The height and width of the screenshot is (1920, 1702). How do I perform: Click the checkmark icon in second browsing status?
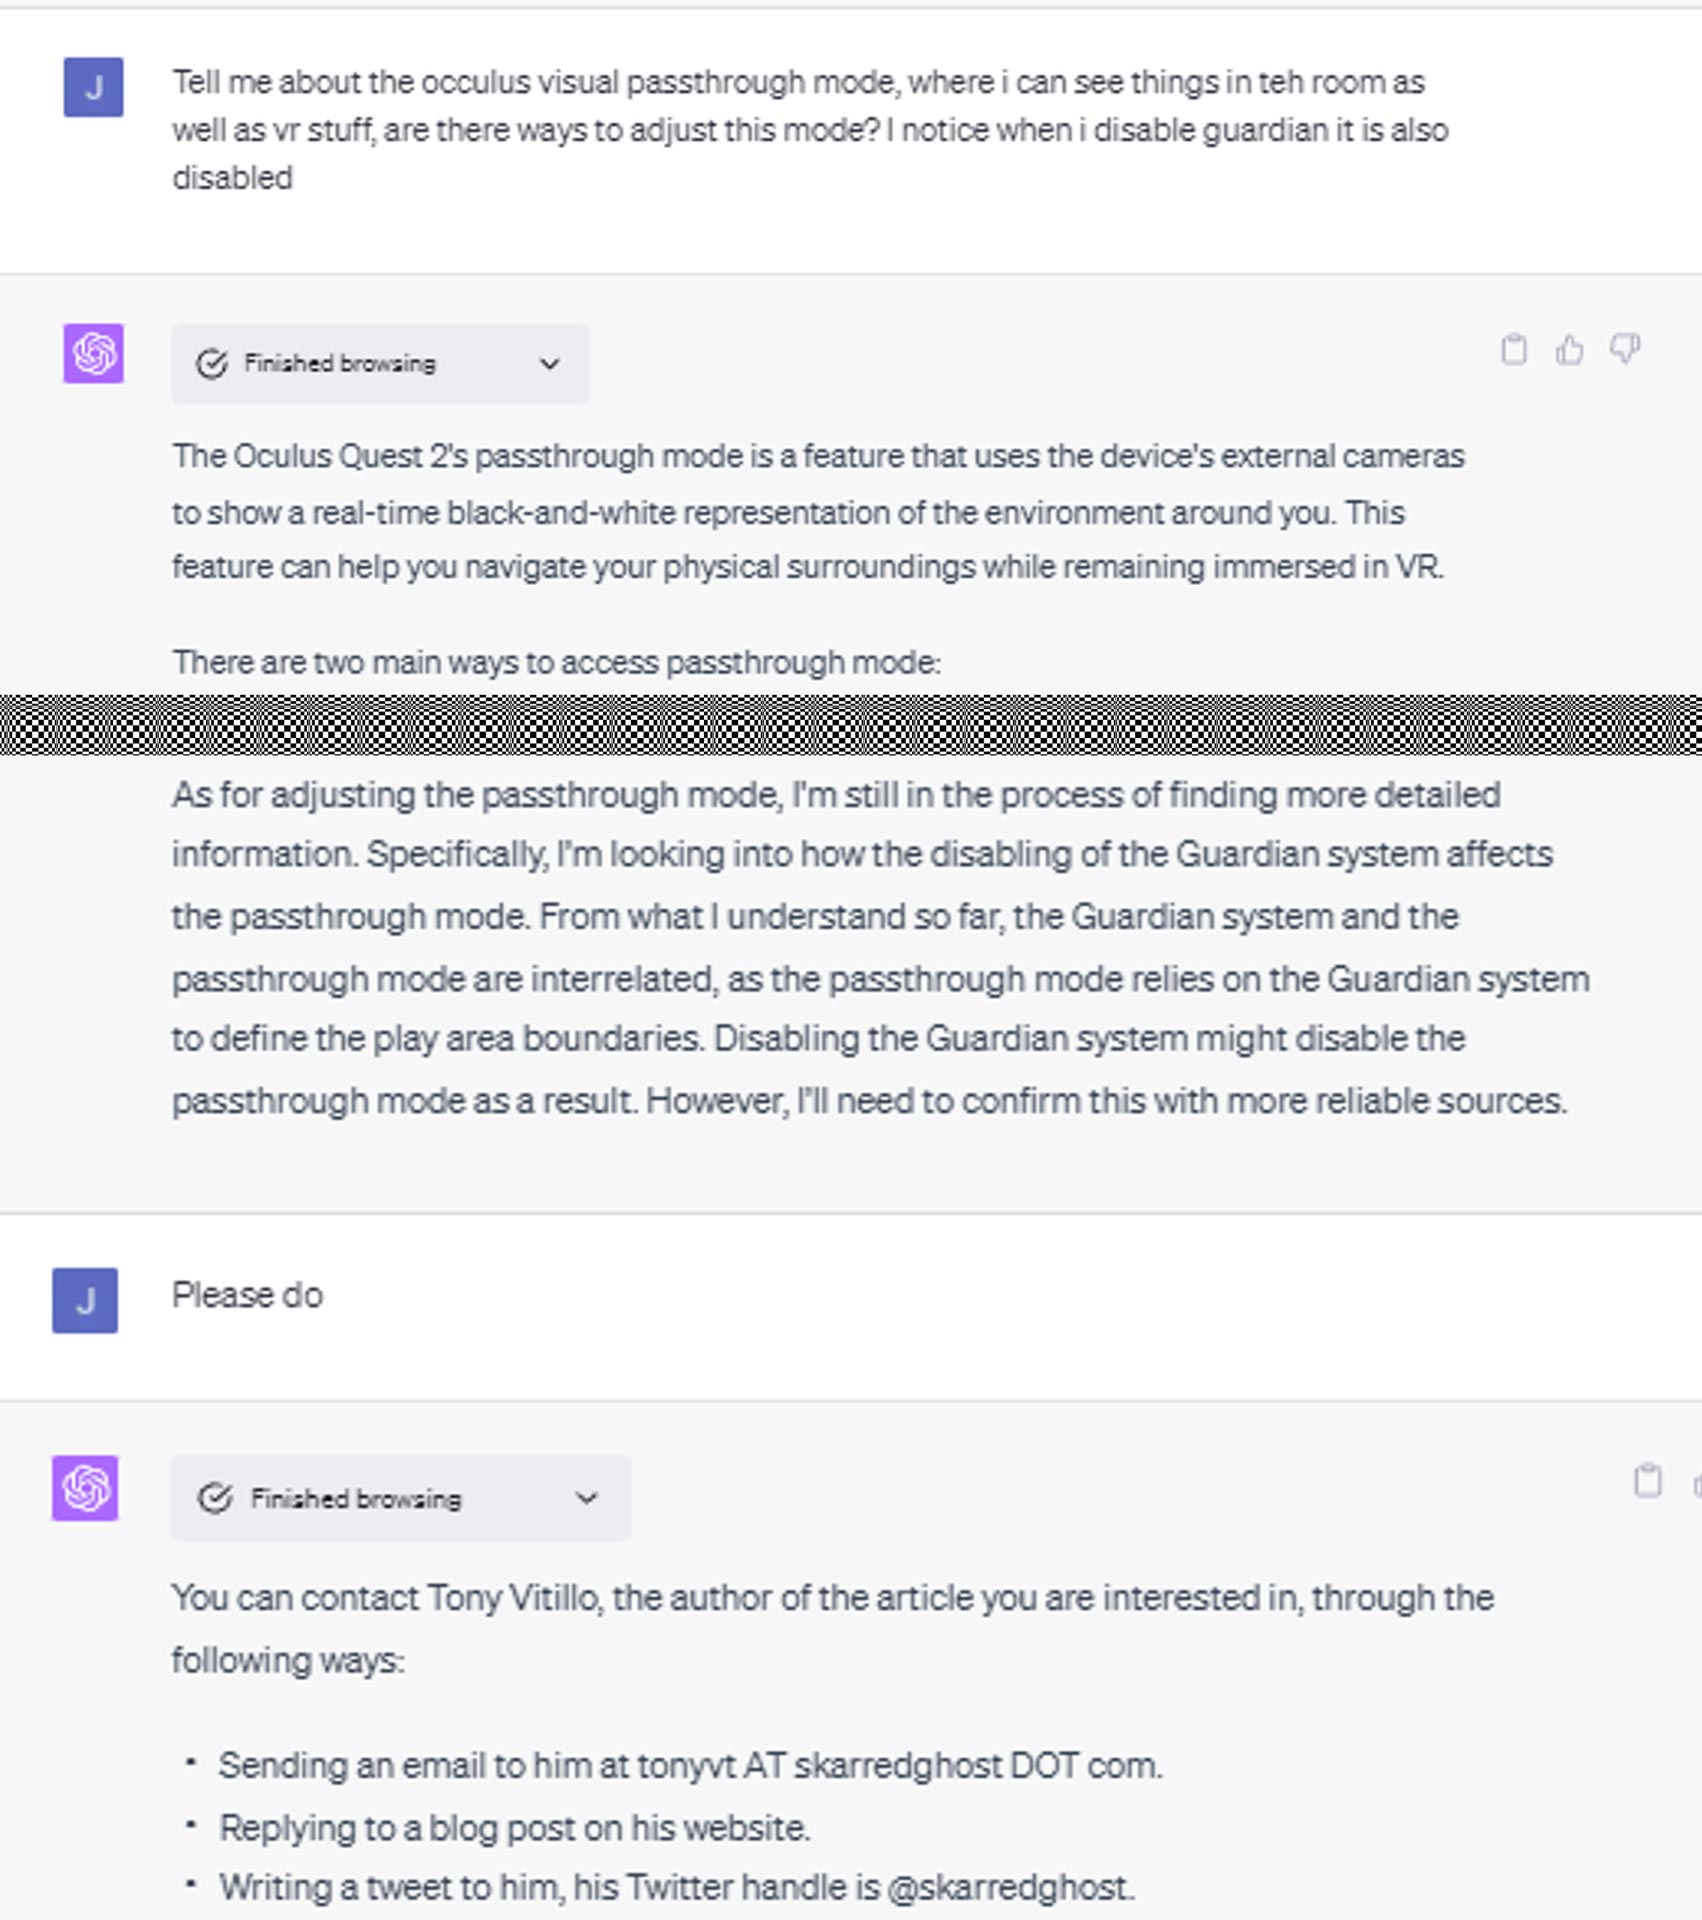[x=214, y=1498]
